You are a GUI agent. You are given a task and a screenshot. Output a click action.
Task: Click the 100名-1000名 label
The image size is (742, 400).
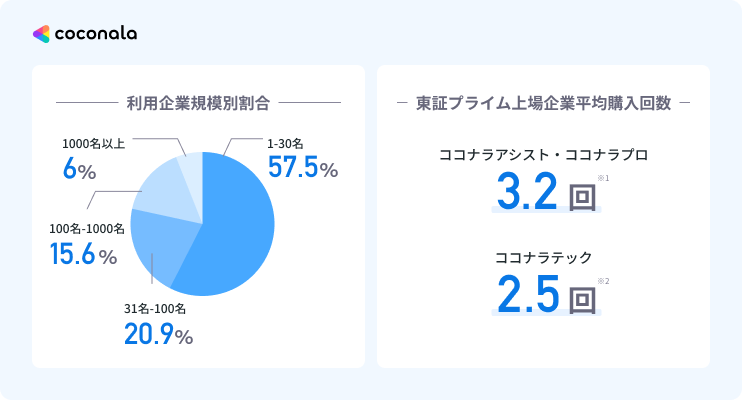87,229
